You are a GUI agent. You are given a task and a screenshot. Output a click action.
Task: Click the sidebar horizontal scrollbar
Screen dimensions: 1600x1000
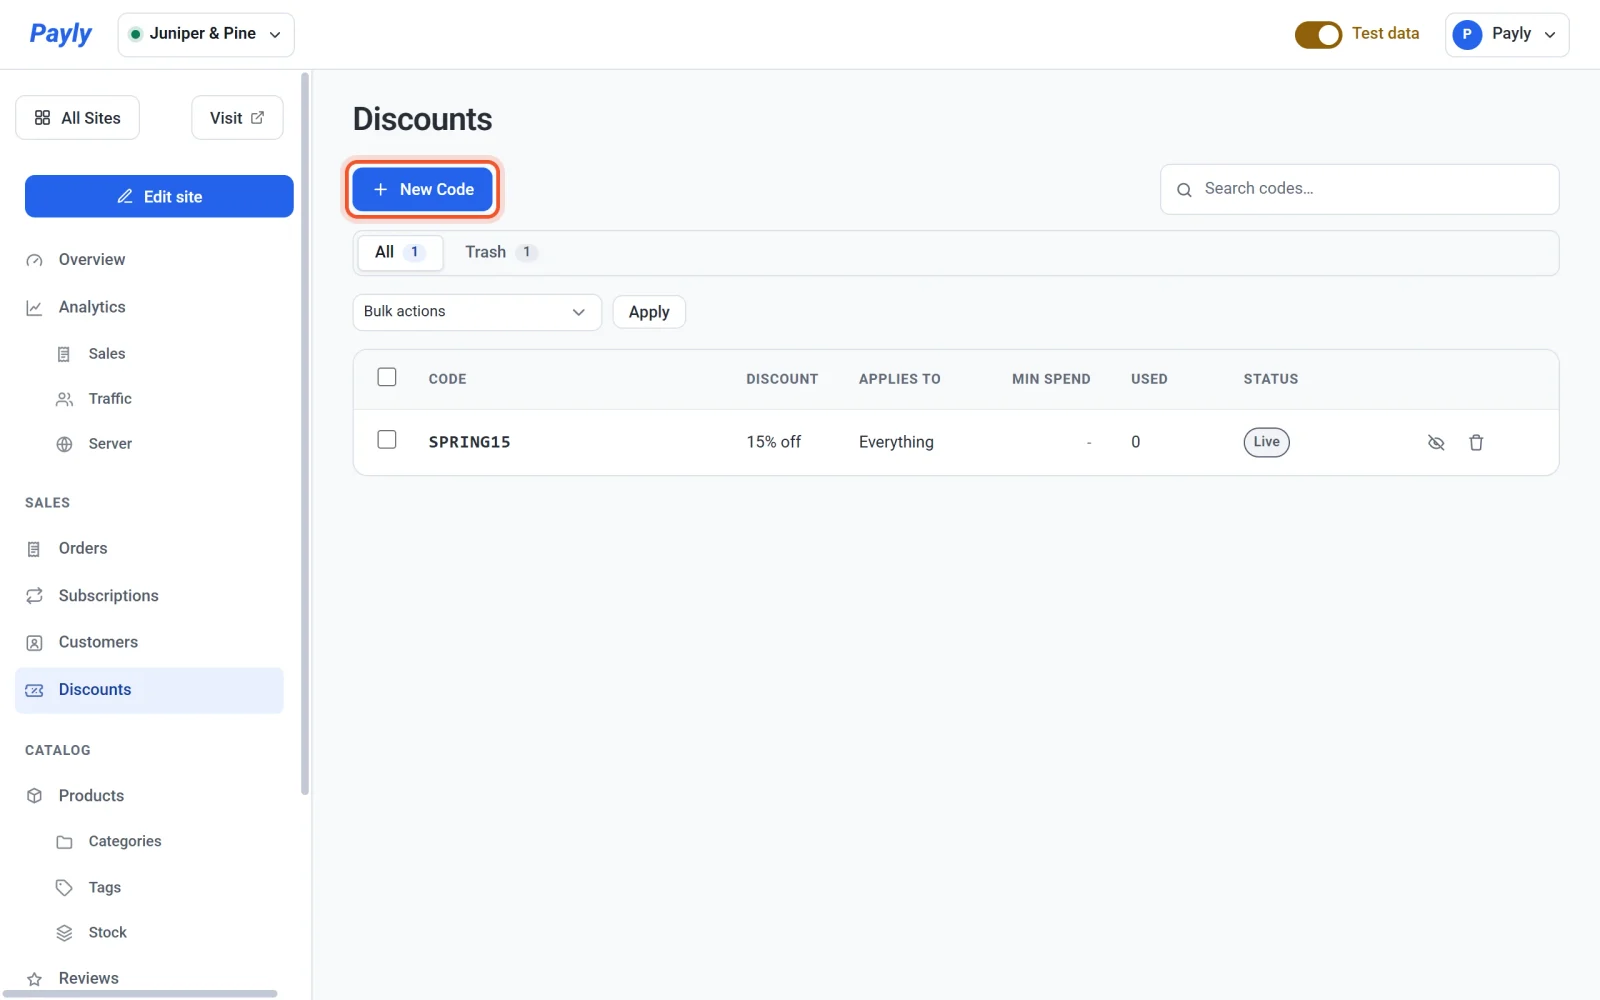[140, 994]
